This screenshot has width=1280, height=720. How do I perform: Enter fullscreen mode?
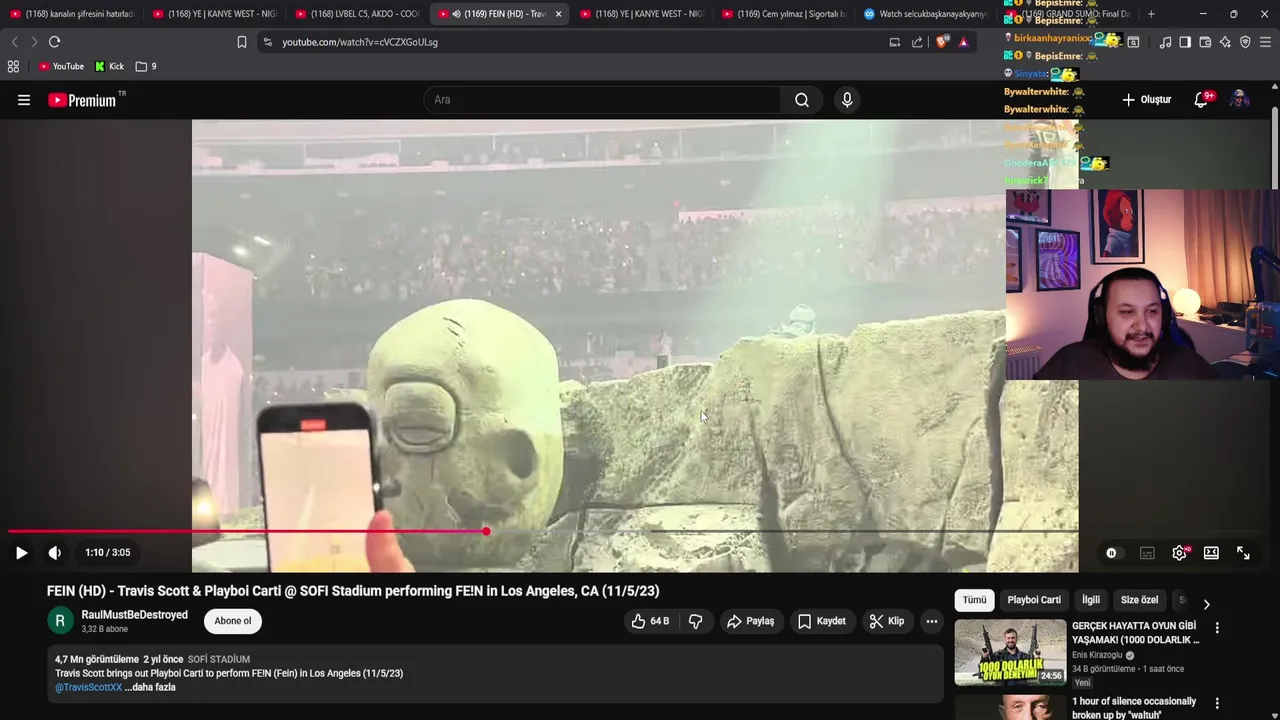click(x=1243, y=553)
